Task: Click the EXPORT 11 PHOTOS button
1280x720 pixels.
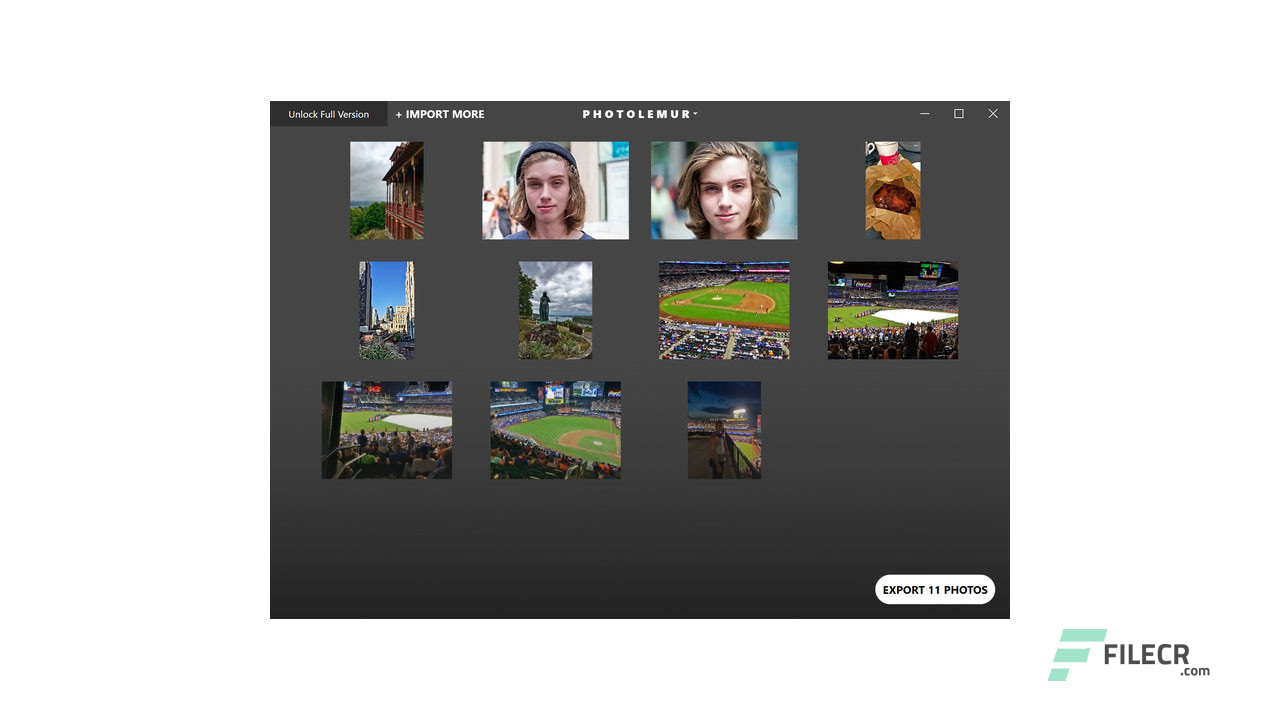Action: click(x=935, y=589)
